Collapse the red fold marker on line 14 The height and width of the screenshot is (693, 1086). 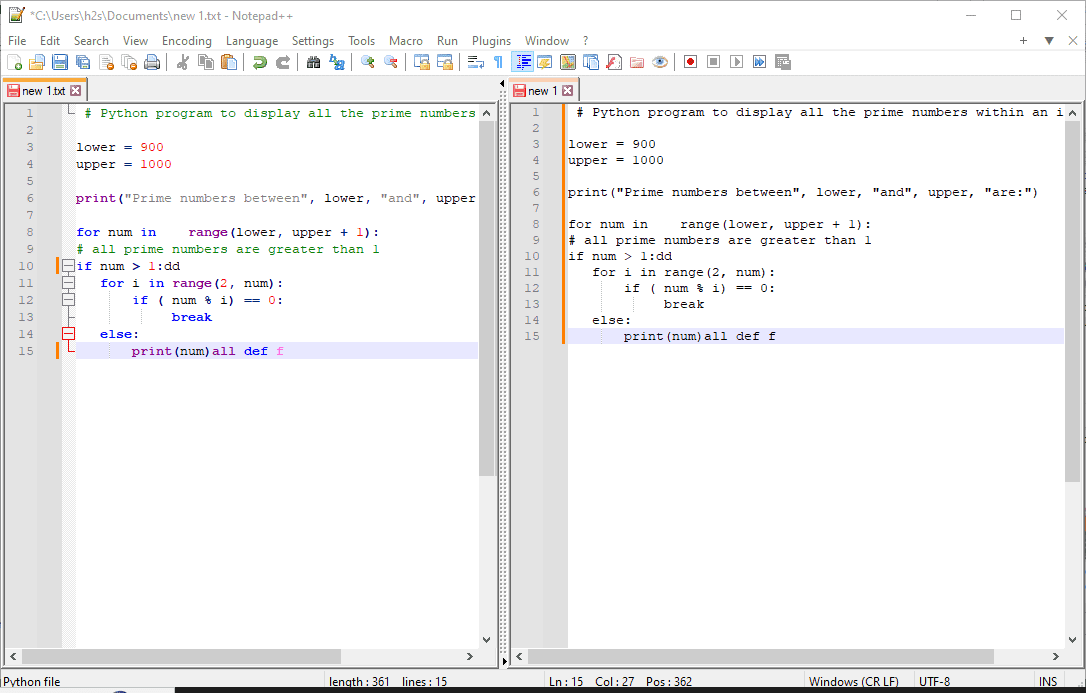tap(68, 334)
